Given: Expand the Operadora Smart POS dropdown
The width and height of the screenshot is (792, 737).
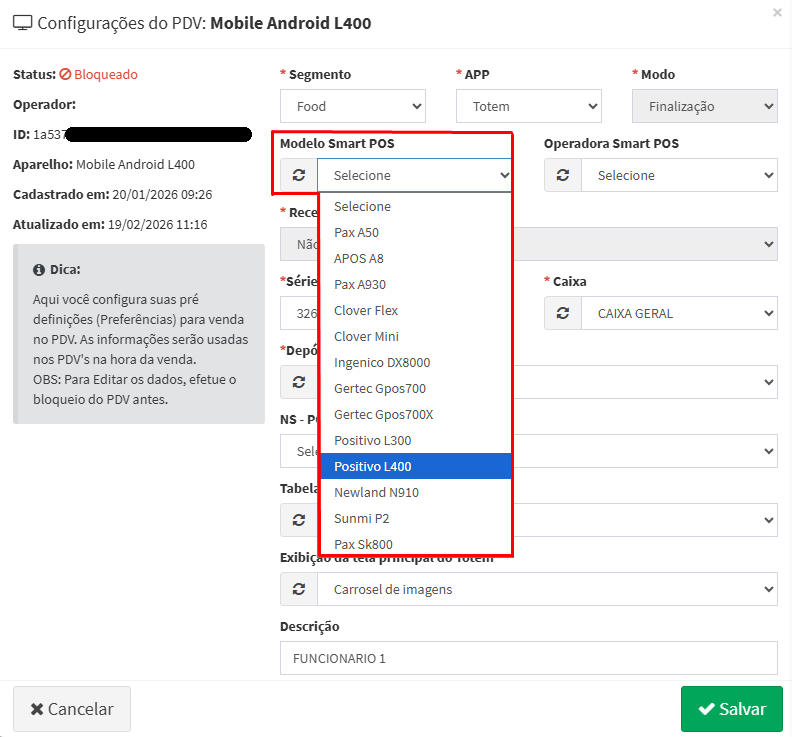Looking at the screenshot, I should (679, 175).
